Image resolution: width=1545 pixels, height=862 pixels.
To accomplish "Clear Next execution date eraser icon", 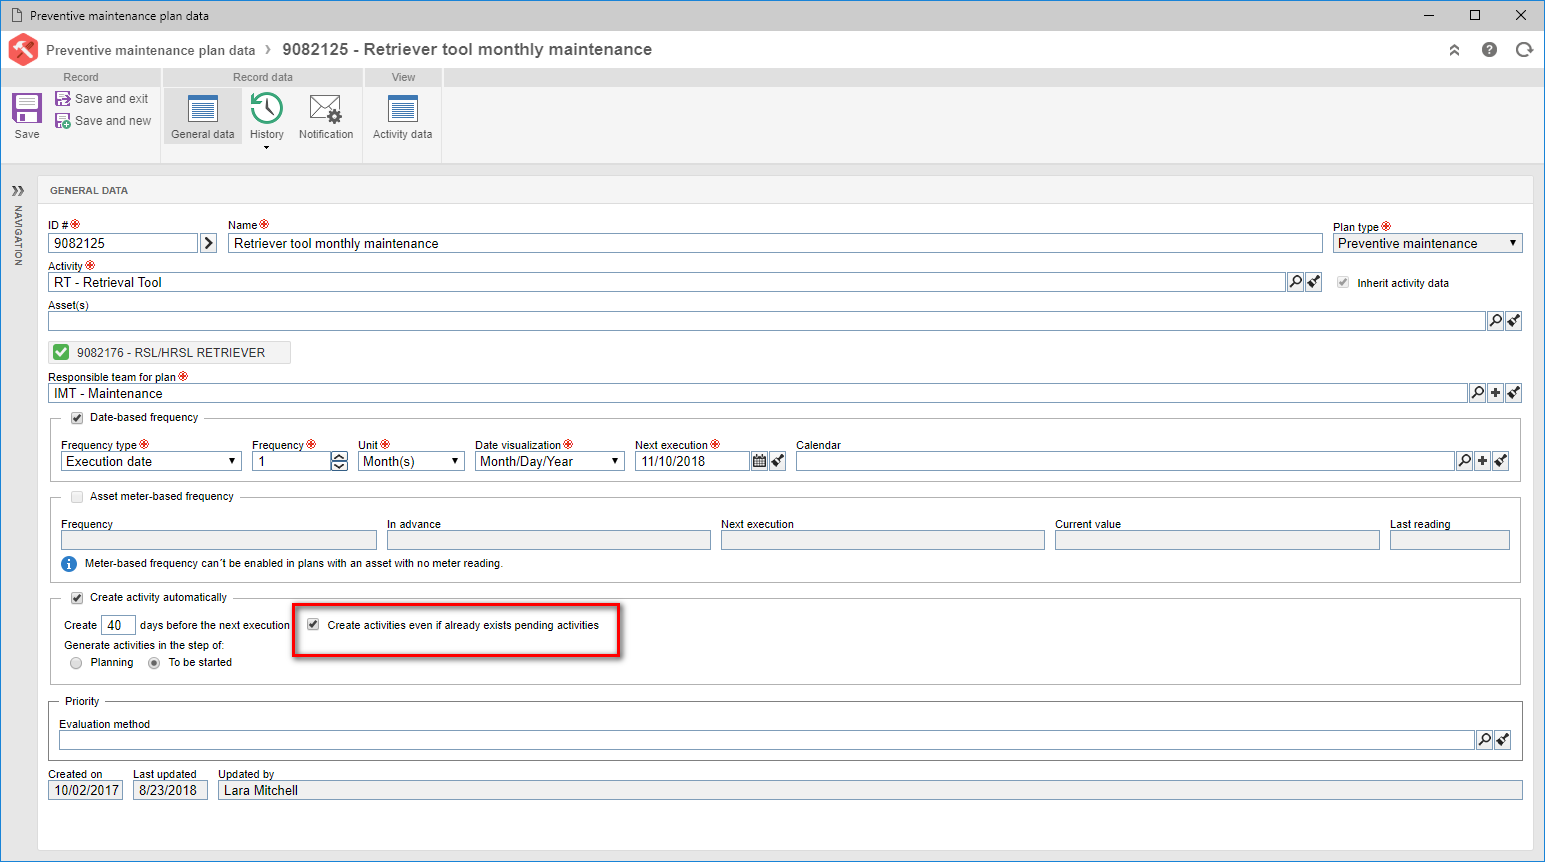I will pos(778,461).
